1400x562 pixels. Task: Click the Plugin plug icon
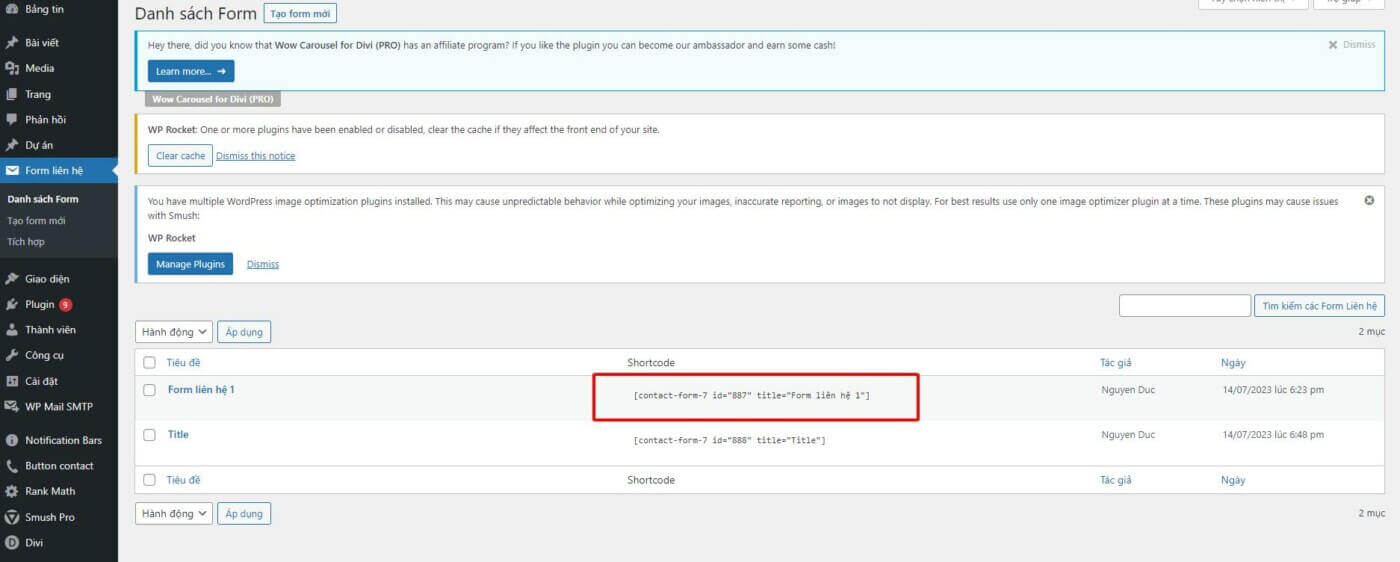[12, 304]
